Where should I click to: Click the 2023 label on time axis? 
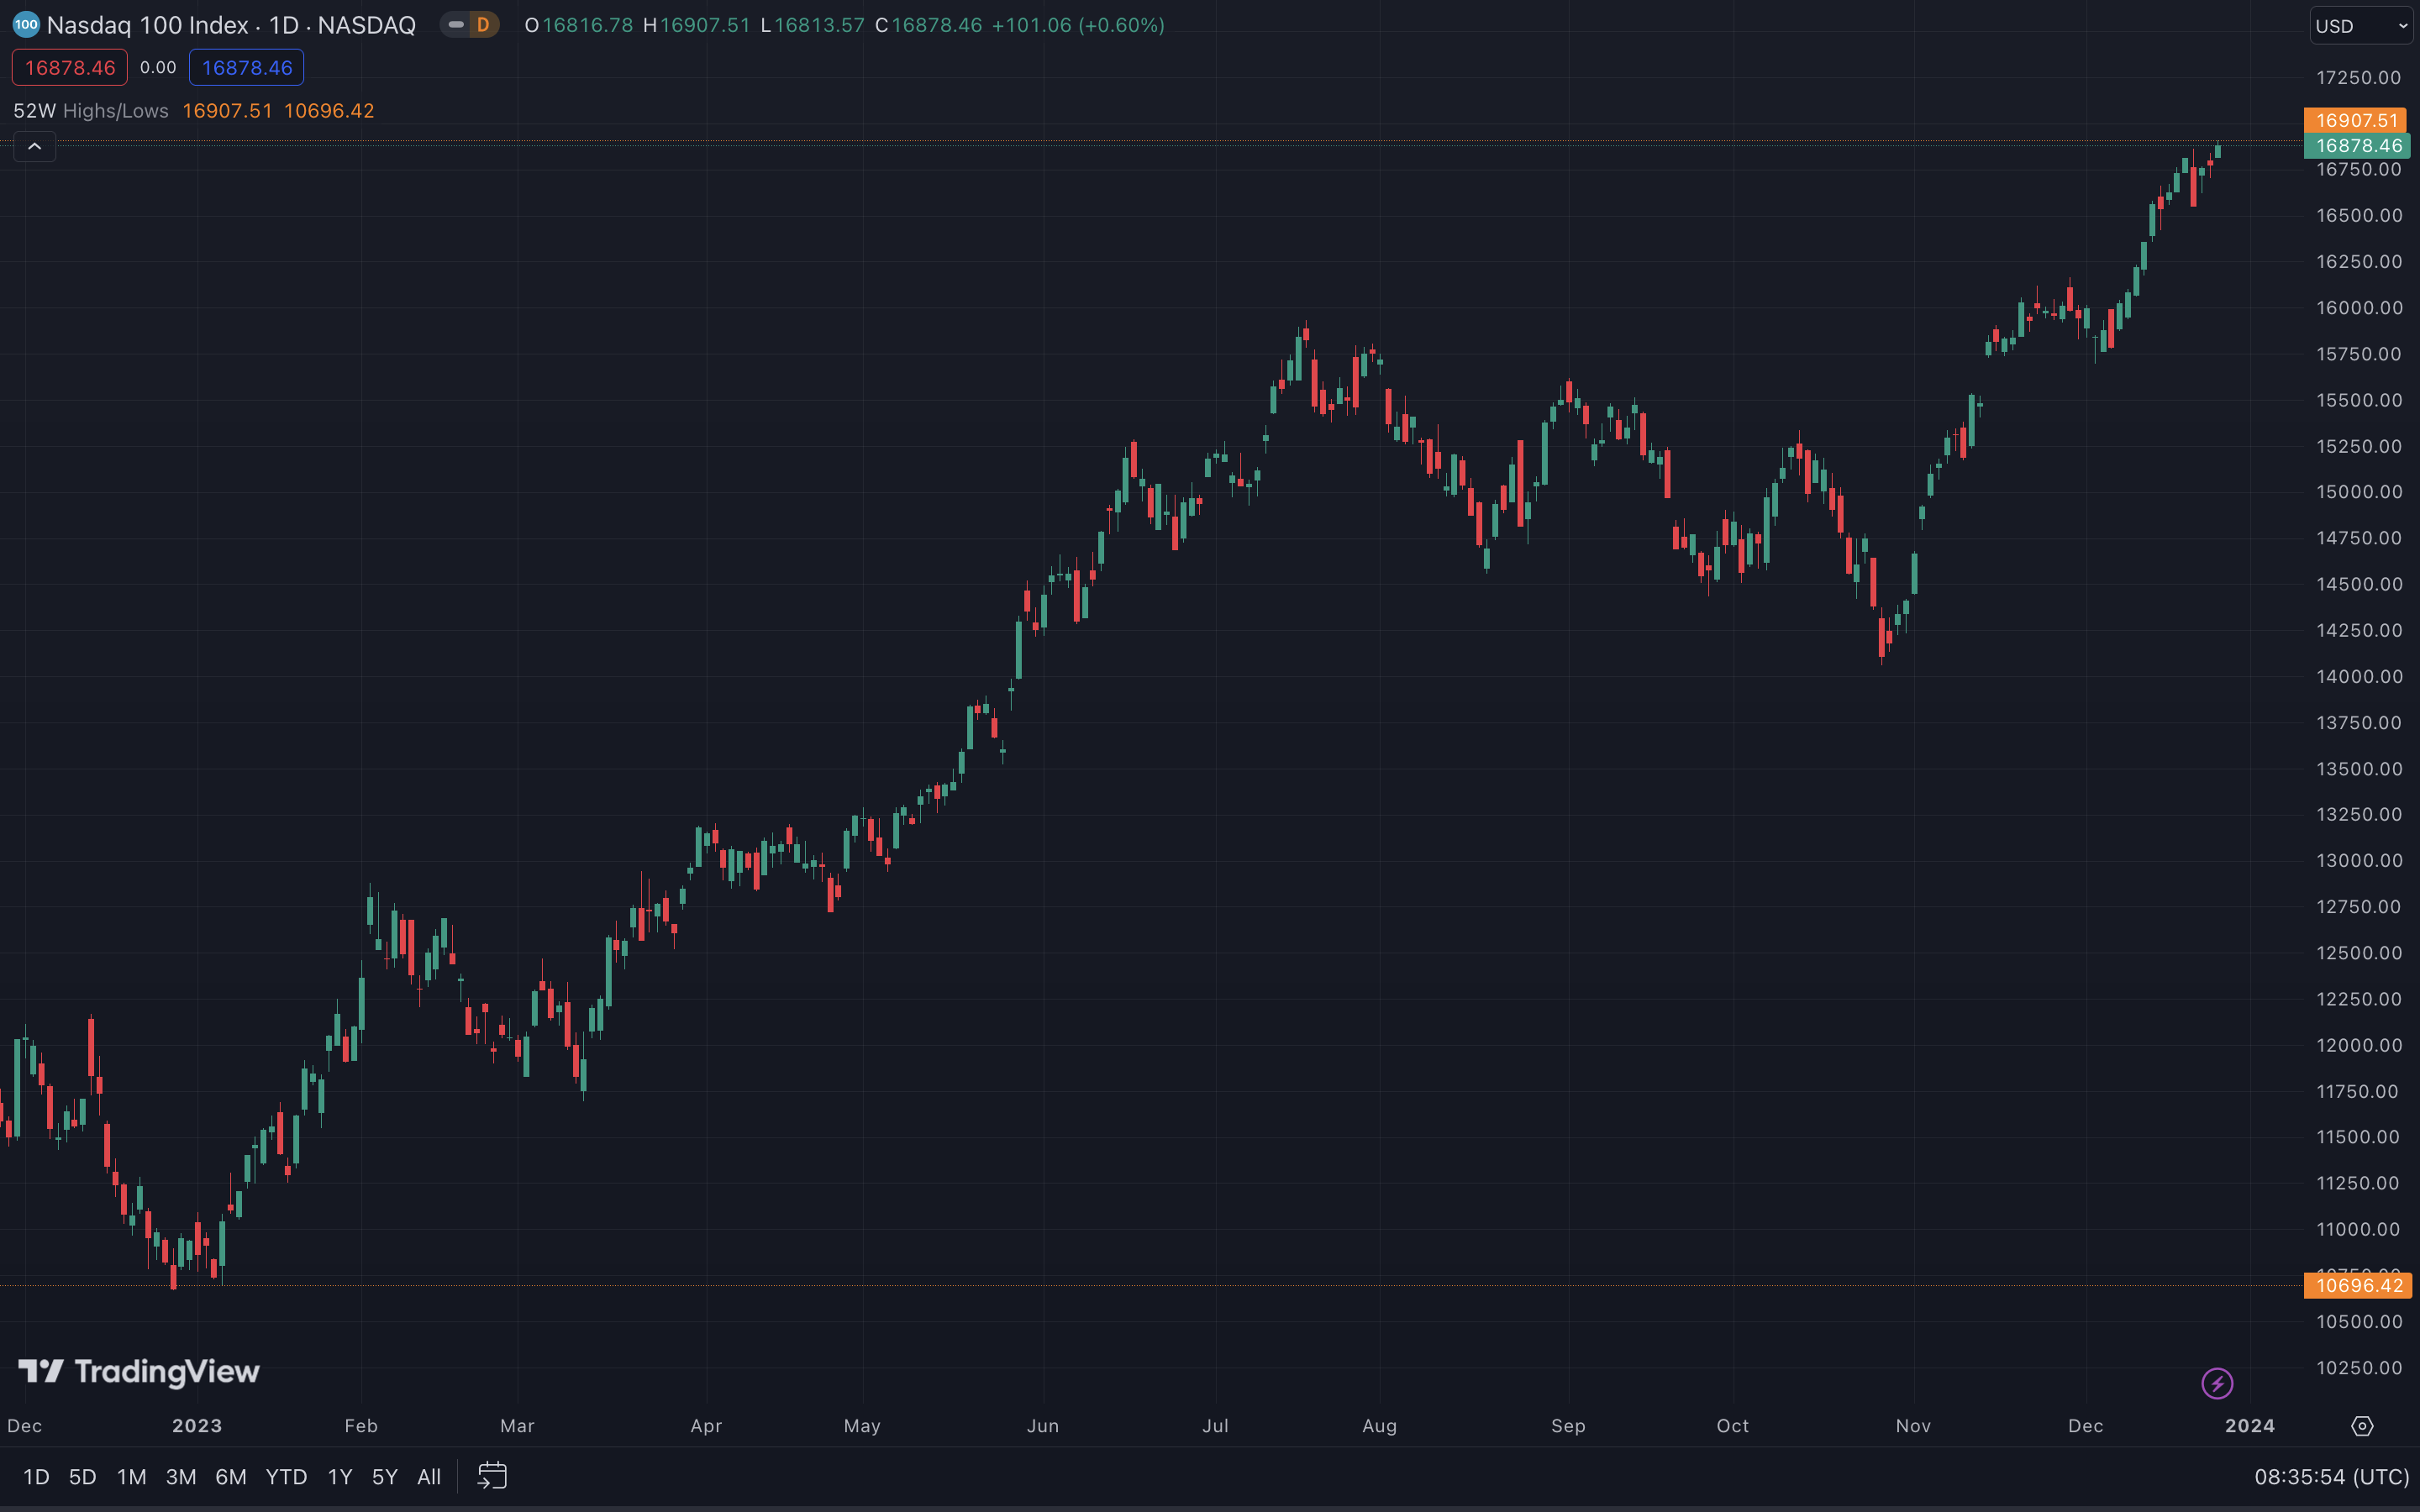pyautogui.click(x=197, y=1426)
